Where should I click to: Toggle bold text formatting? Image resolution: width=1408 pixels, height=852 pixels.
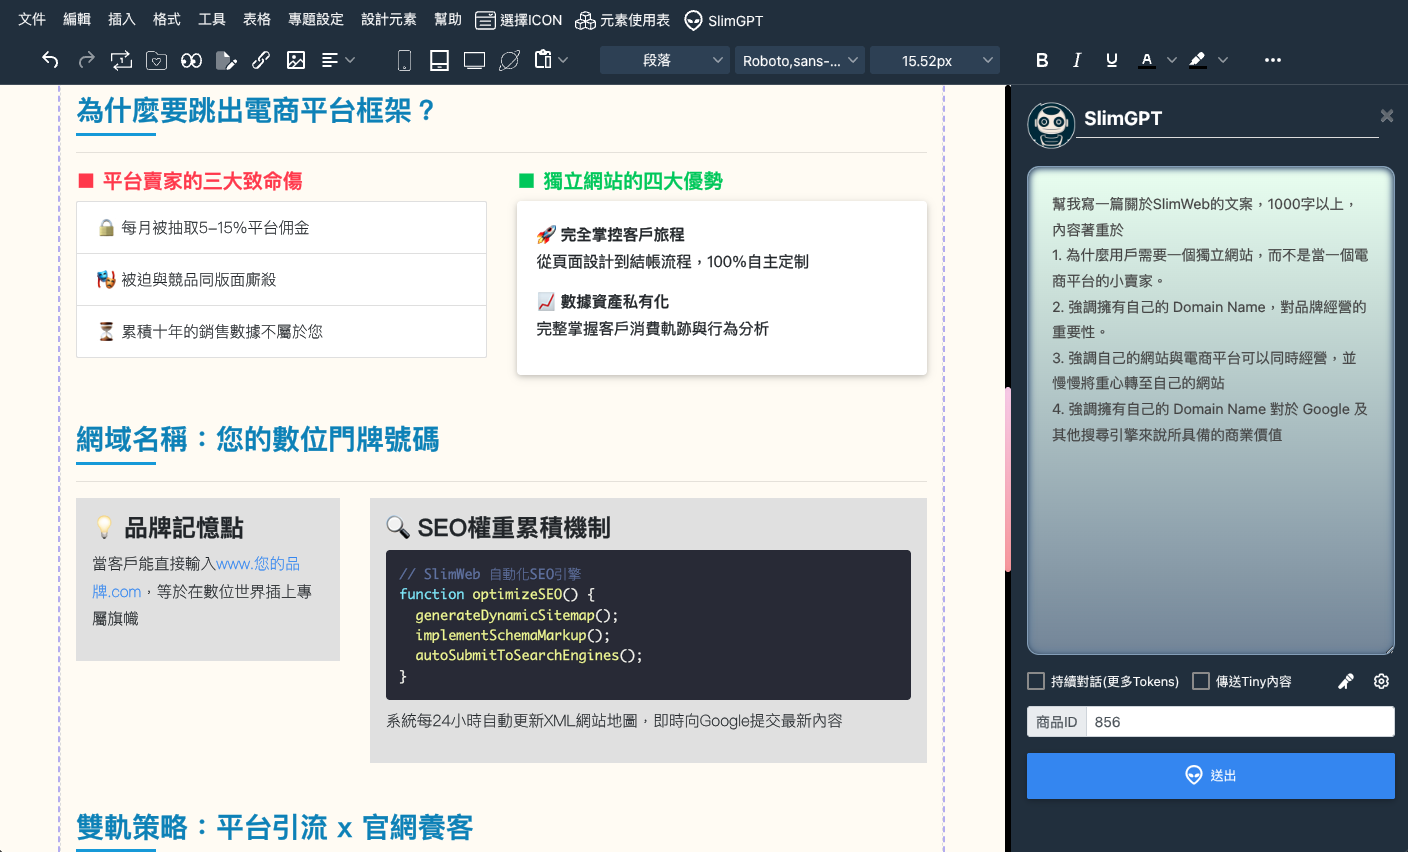1042,60
